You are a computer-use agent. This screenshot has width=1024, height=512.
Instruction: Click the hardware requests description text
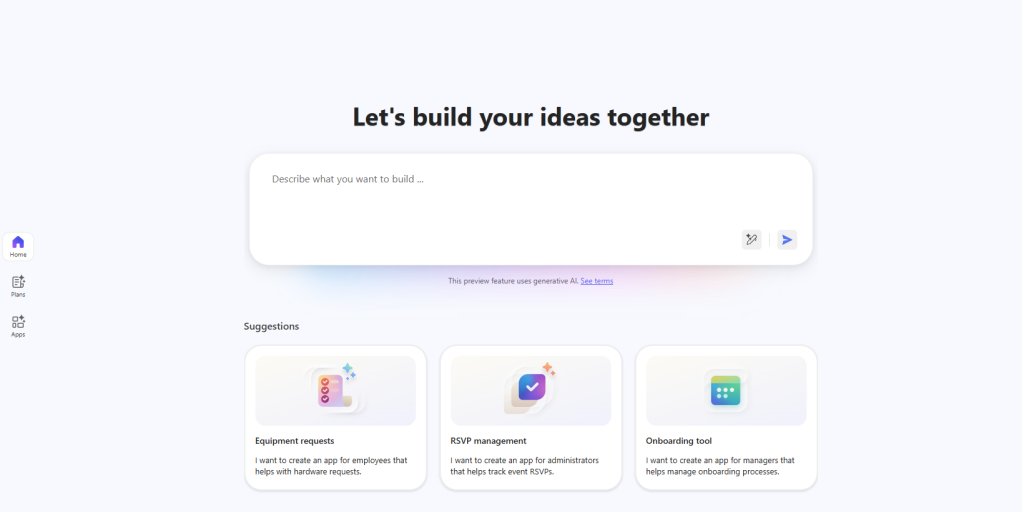tap(331, 466)
